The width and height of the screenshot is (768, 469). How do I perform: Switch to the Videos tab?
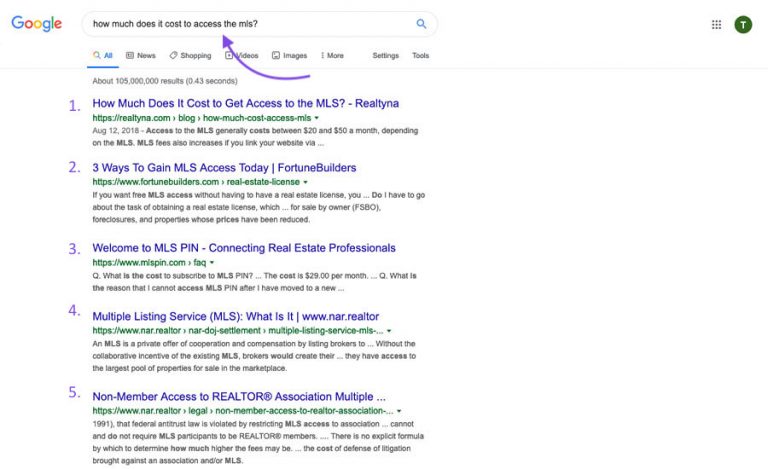click(x=241, y=55)
